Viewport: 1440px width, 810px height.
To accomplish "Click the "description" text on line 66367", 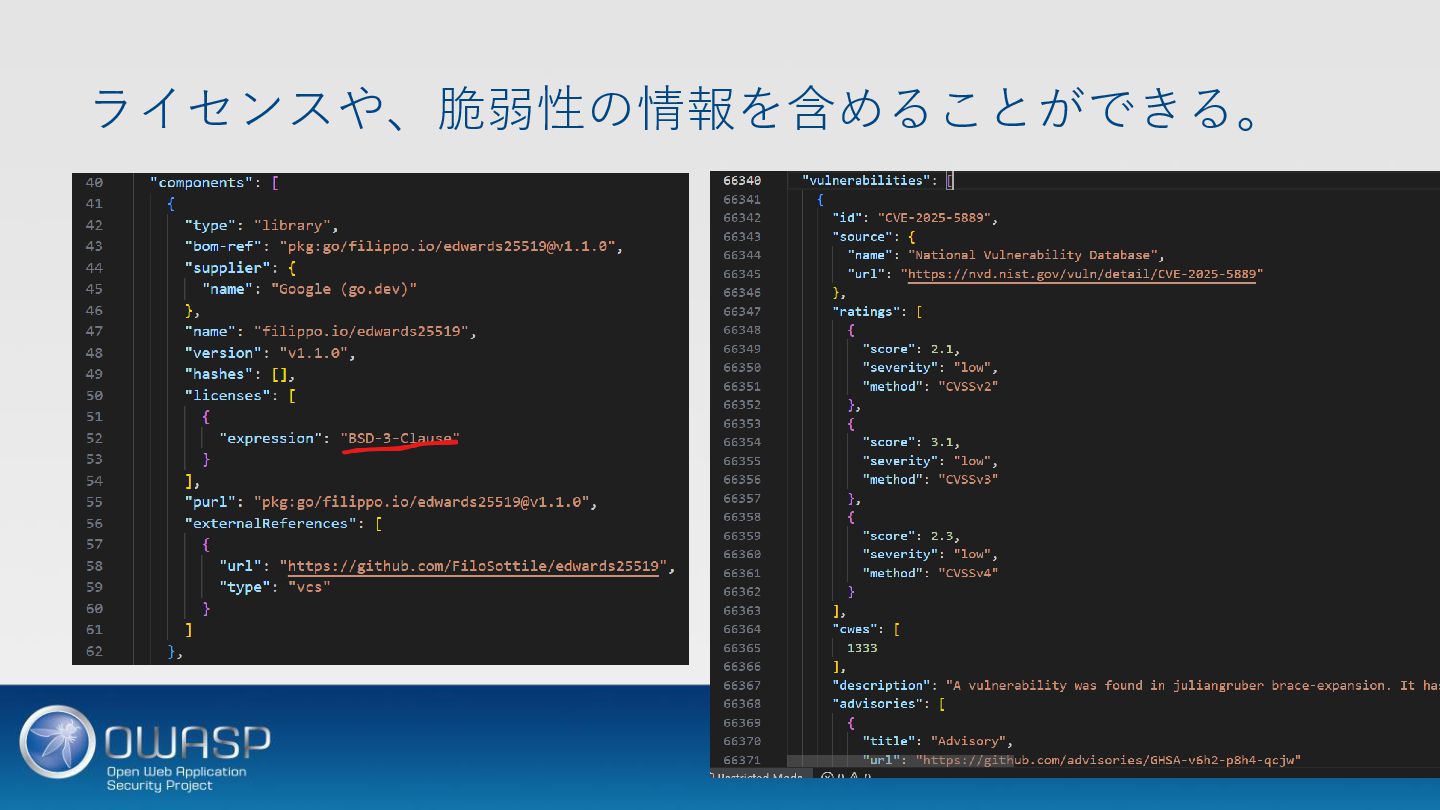I will pos(1192,685).
